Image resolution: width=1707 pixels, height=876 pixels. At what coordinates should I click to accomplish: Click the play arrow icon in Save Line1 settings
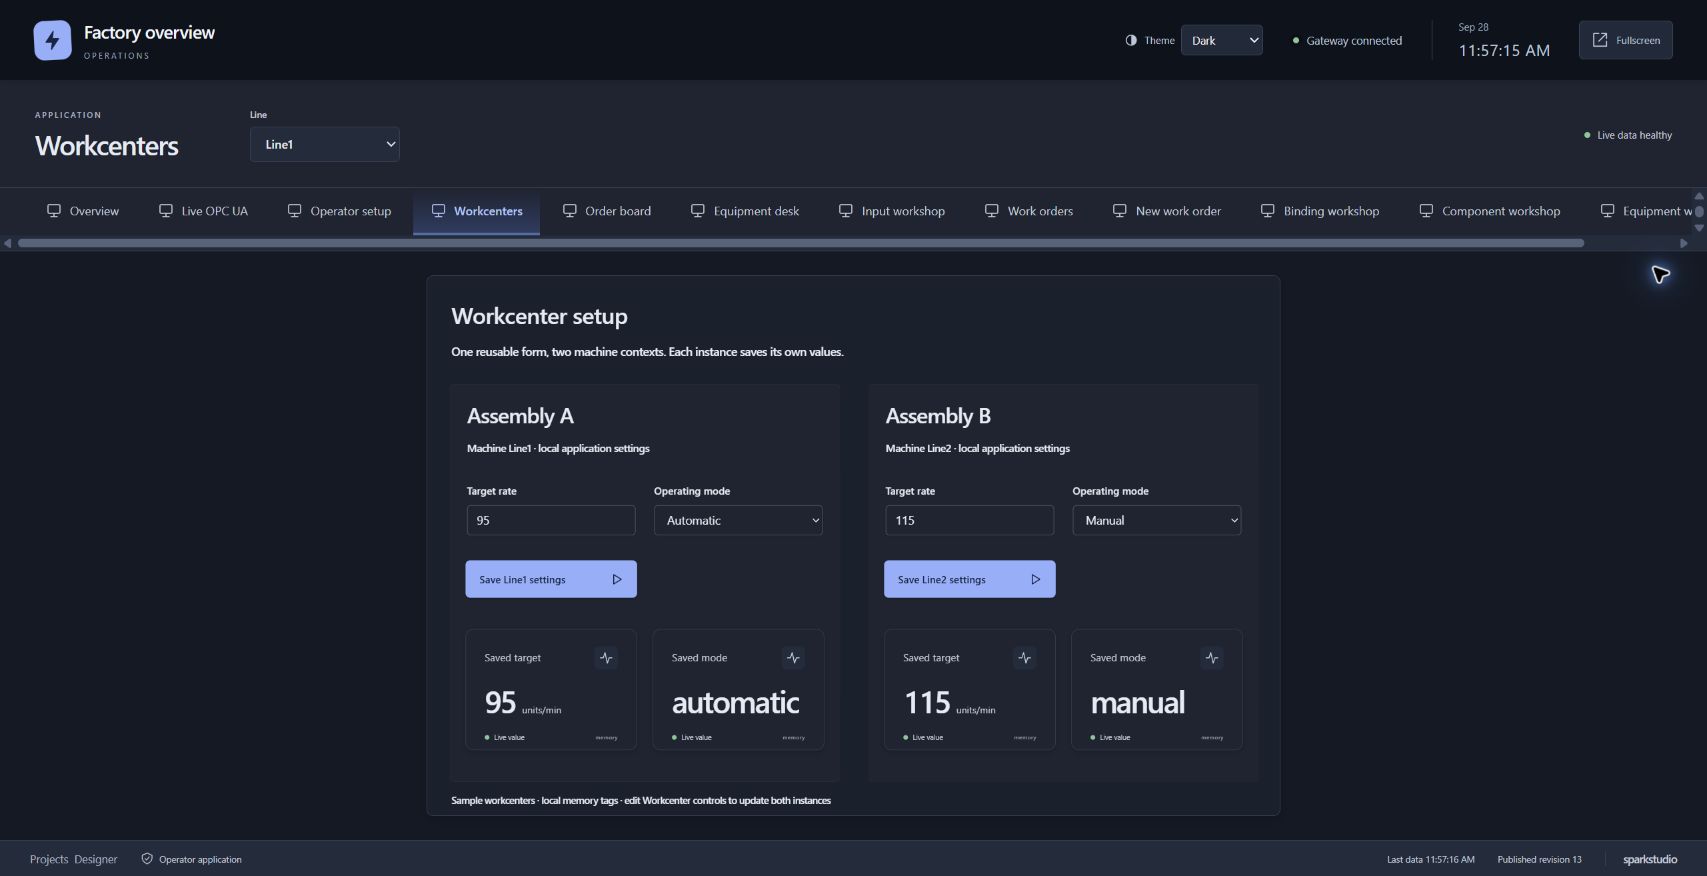click(617, 580)
